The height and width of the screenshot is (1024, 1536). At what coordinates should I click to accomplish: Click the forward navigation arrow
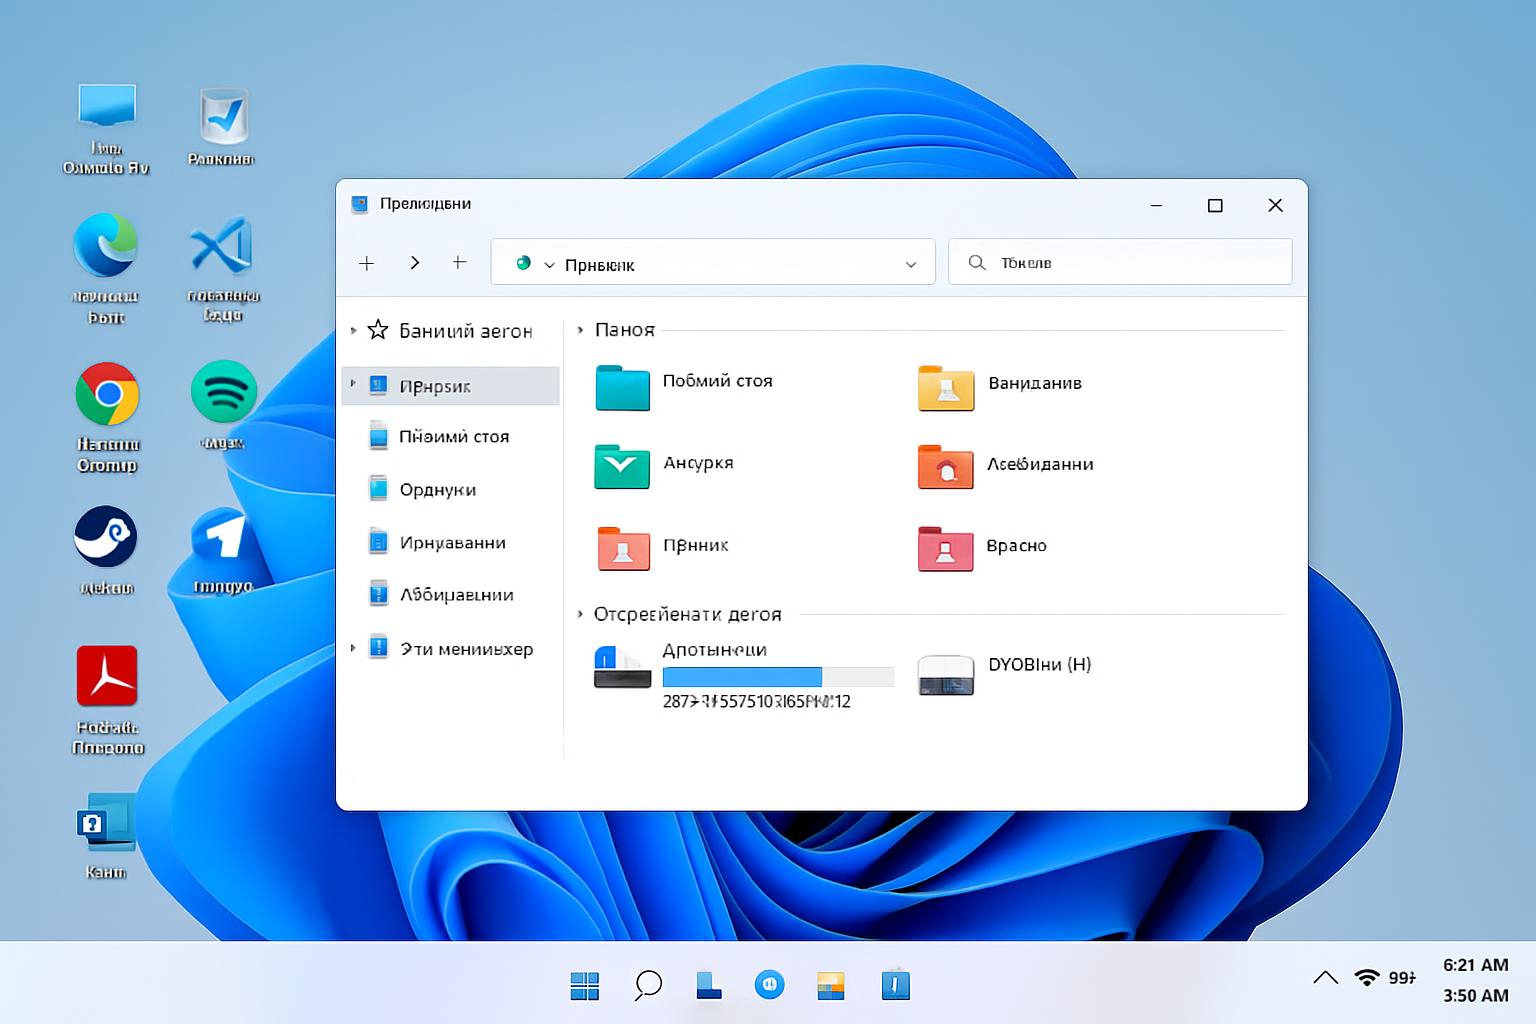tap(414, 263)
